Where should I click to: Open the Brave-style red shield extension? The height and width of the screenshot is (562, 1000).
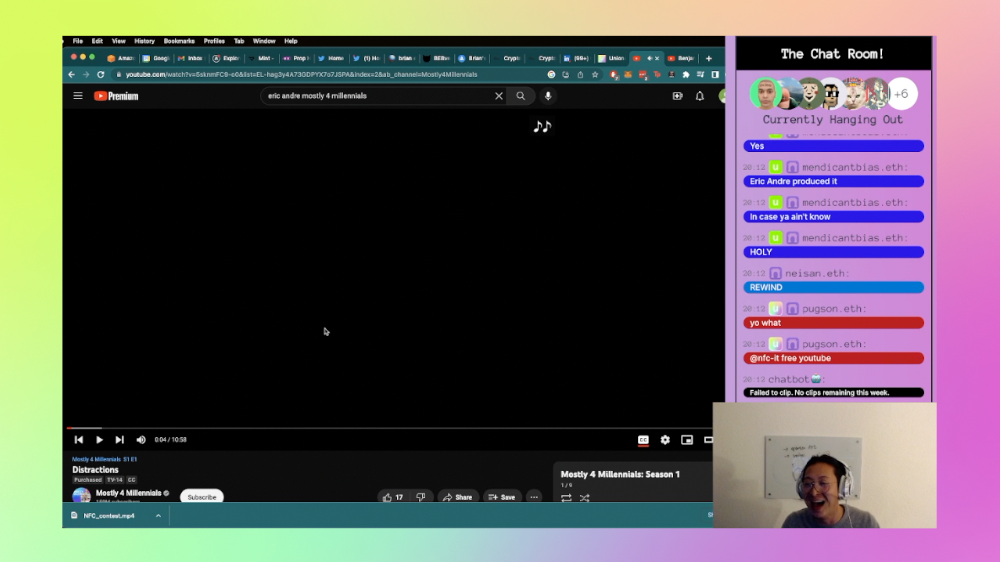[x=614, y=75]
